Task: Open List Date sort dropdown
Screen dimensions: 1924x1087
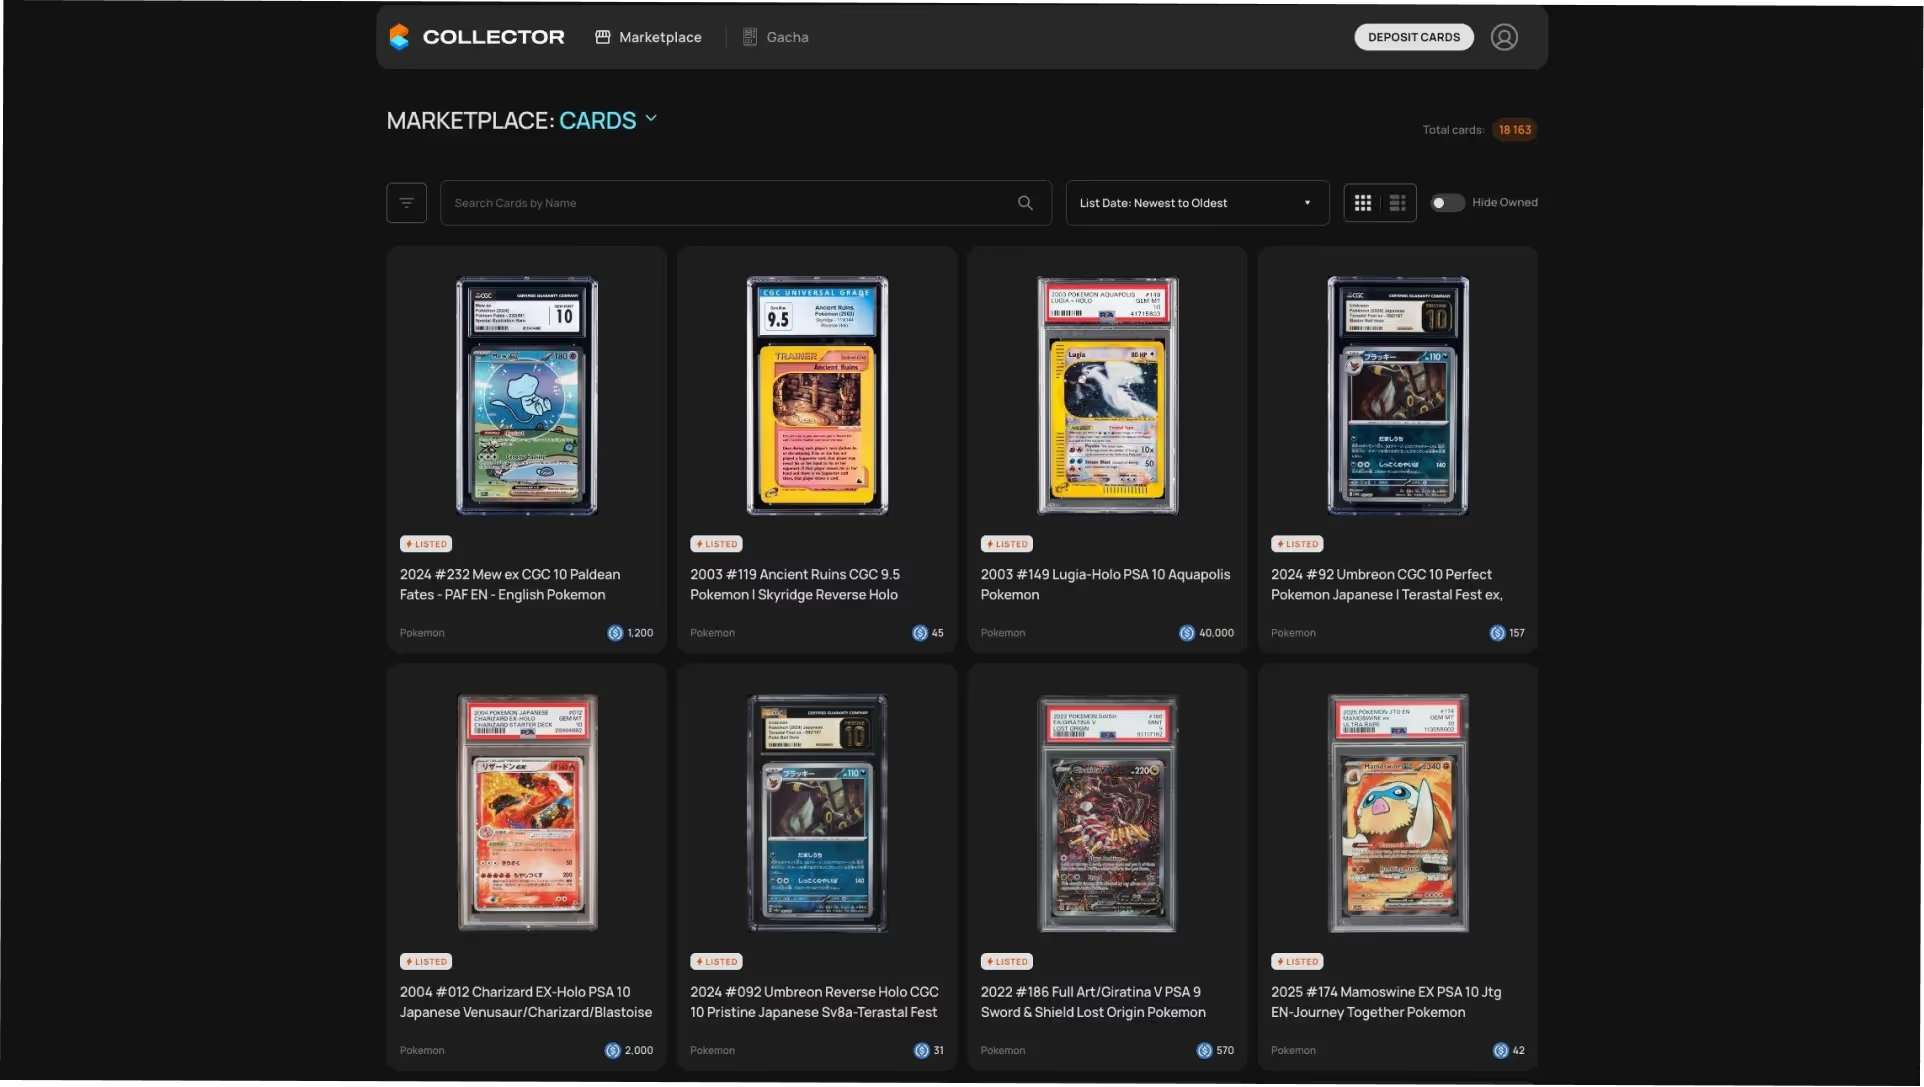Action: [x=1196, y=203]
